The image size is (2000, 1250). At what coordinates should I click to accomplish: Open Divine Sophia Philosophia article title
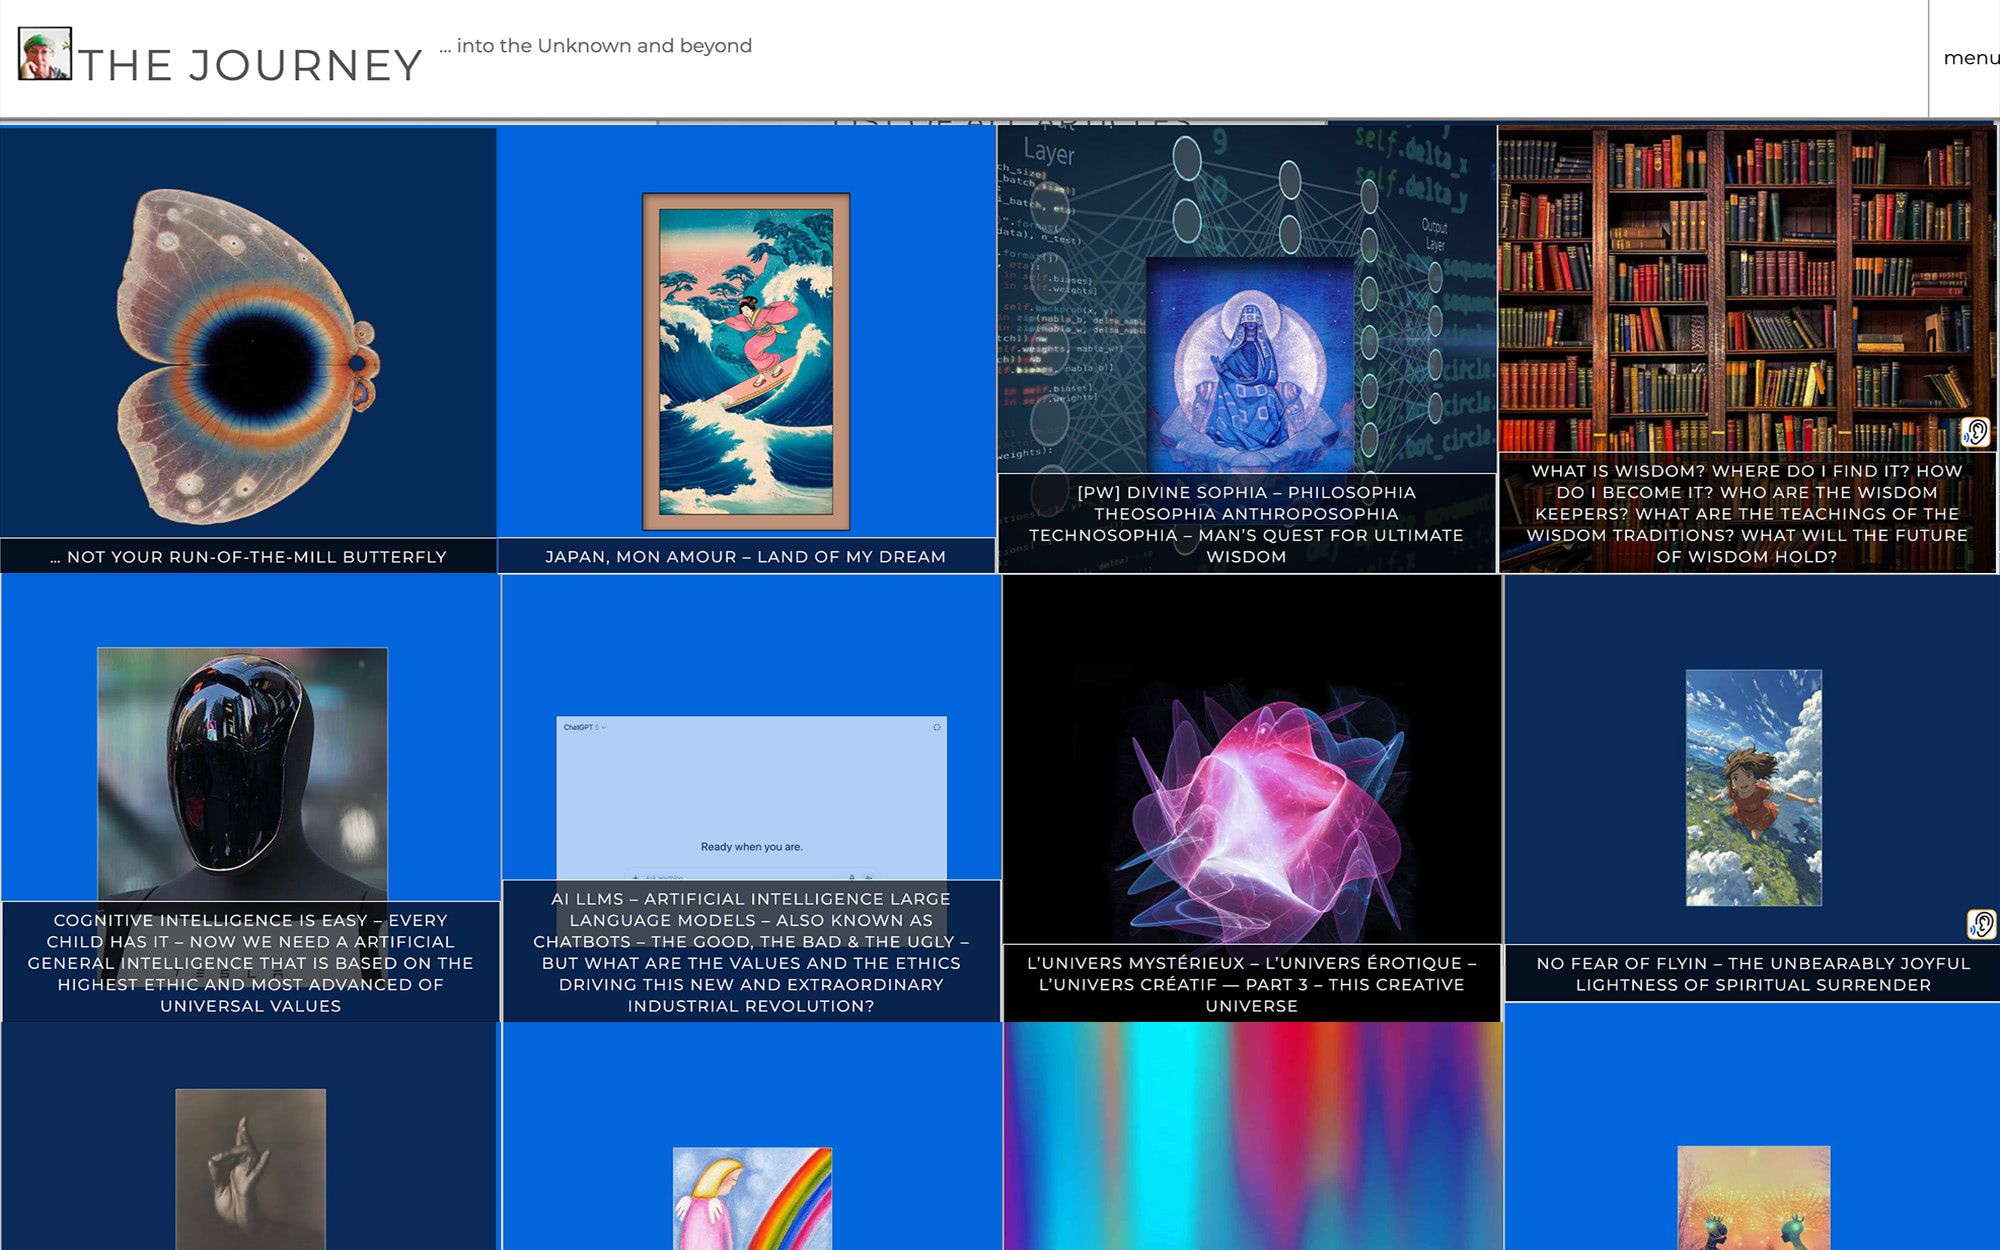[1246, 524]
